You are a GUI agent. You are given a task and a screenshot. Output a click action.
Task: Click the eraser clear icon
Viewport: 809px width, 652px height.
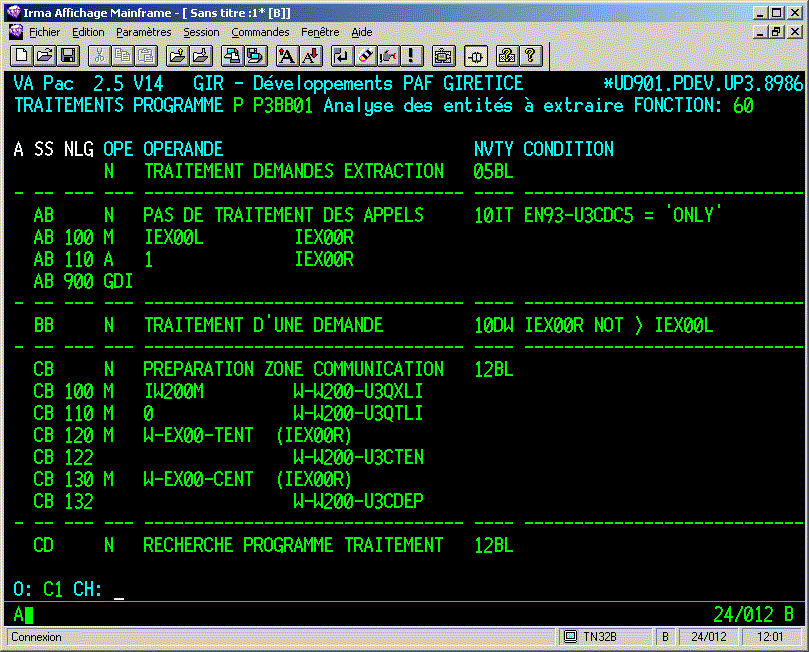365,56
